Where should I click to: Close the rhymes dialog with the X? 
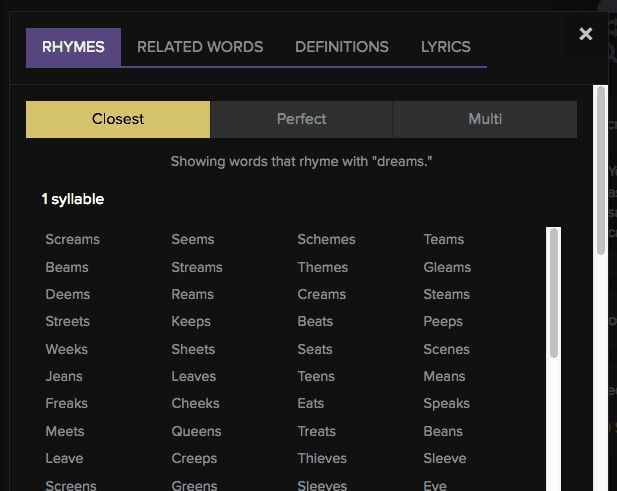[x=586, y=34]
